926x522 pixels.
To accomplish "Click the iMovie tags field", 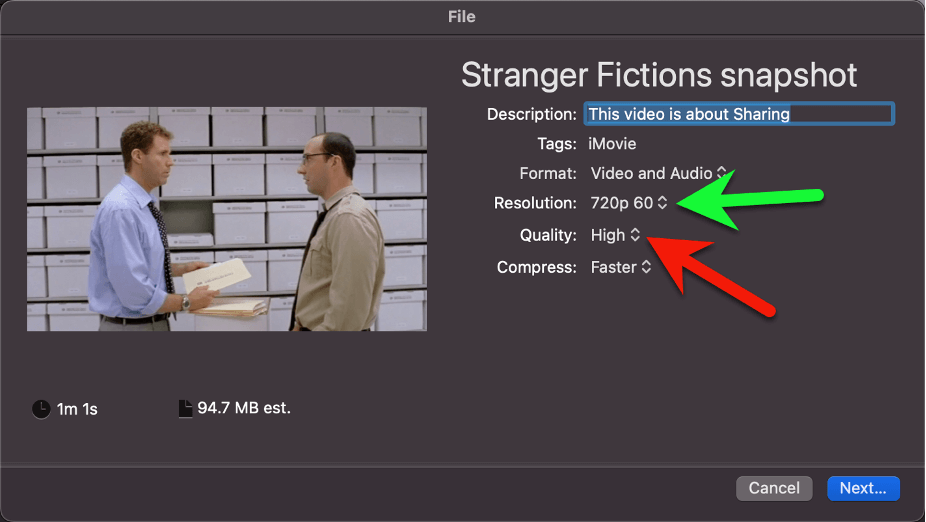I will pyautogui.click(x=612, y=143).
